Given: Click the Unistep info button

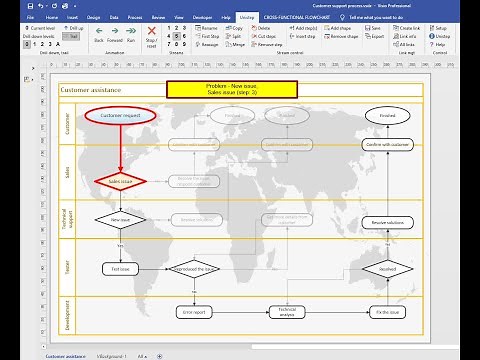Looking at the screenshot, I should pos(439,36).
